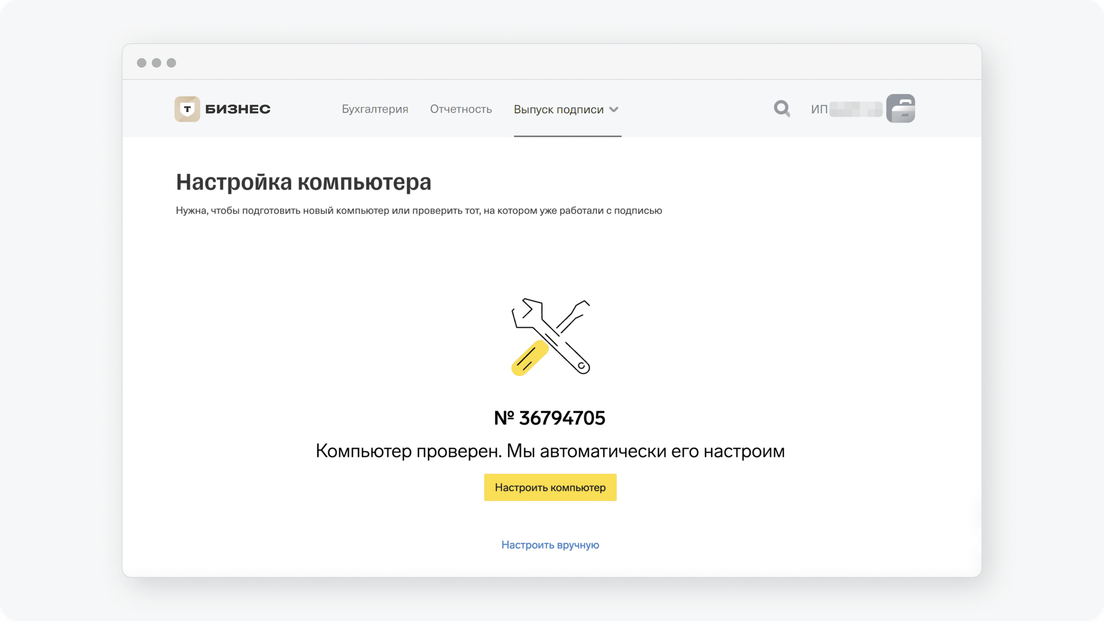Minimize the window with the middle dot

(x=157, y=63)
